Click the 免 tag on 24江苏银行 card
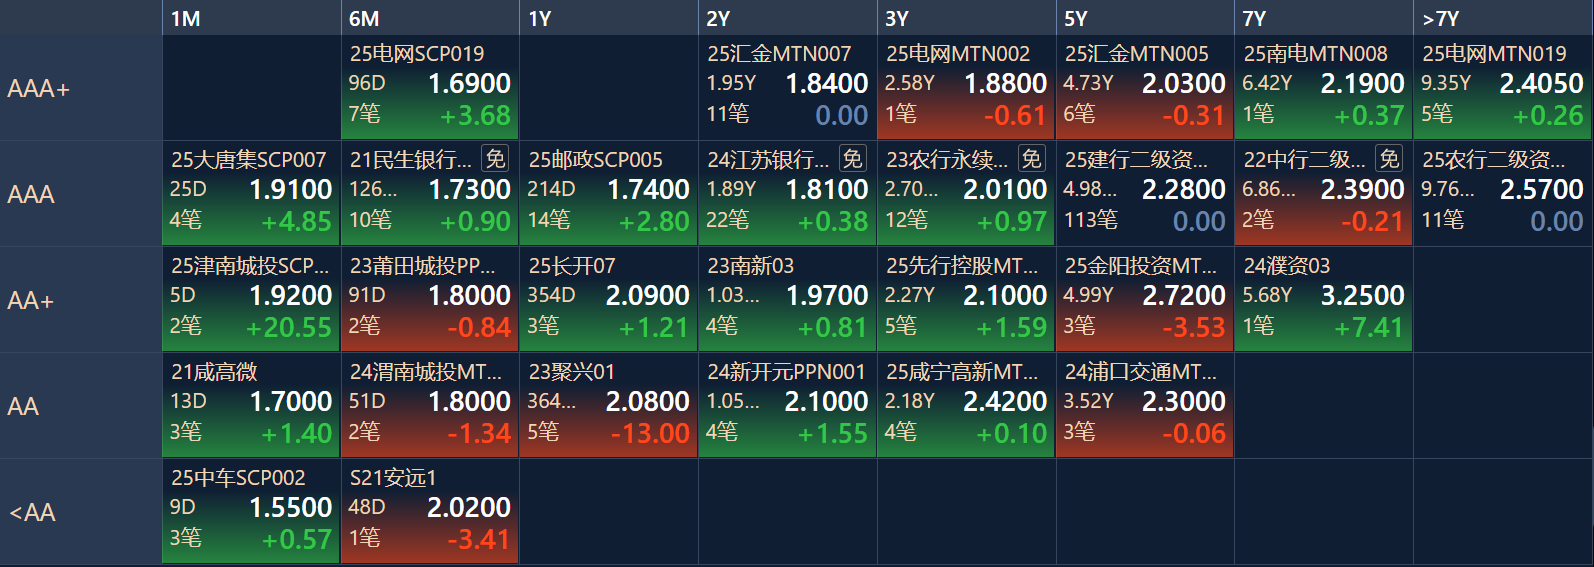This screenshot has width=1594, height=567. [x=852, y=159]
